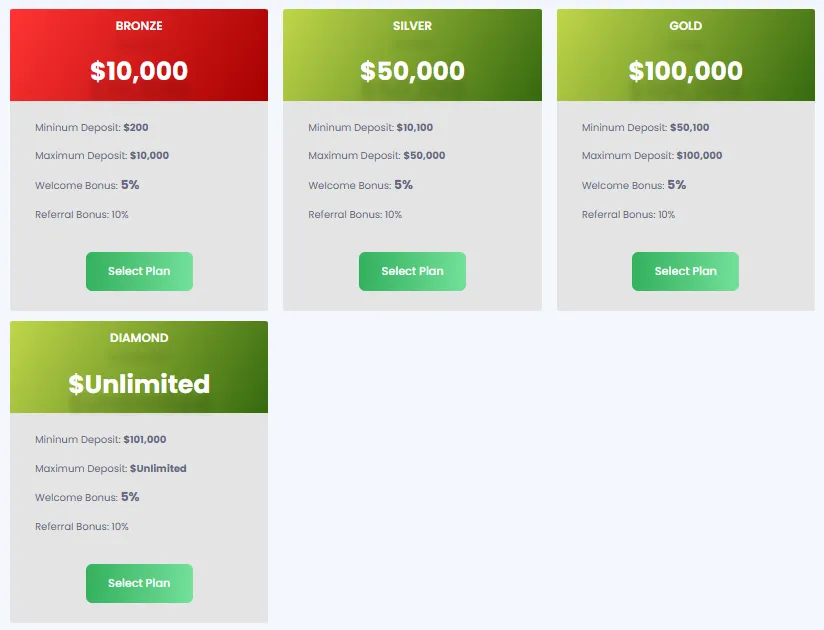This screenshot has height=630, width=824.
Task: Click the BRONZE plan header
Action: 139,26
